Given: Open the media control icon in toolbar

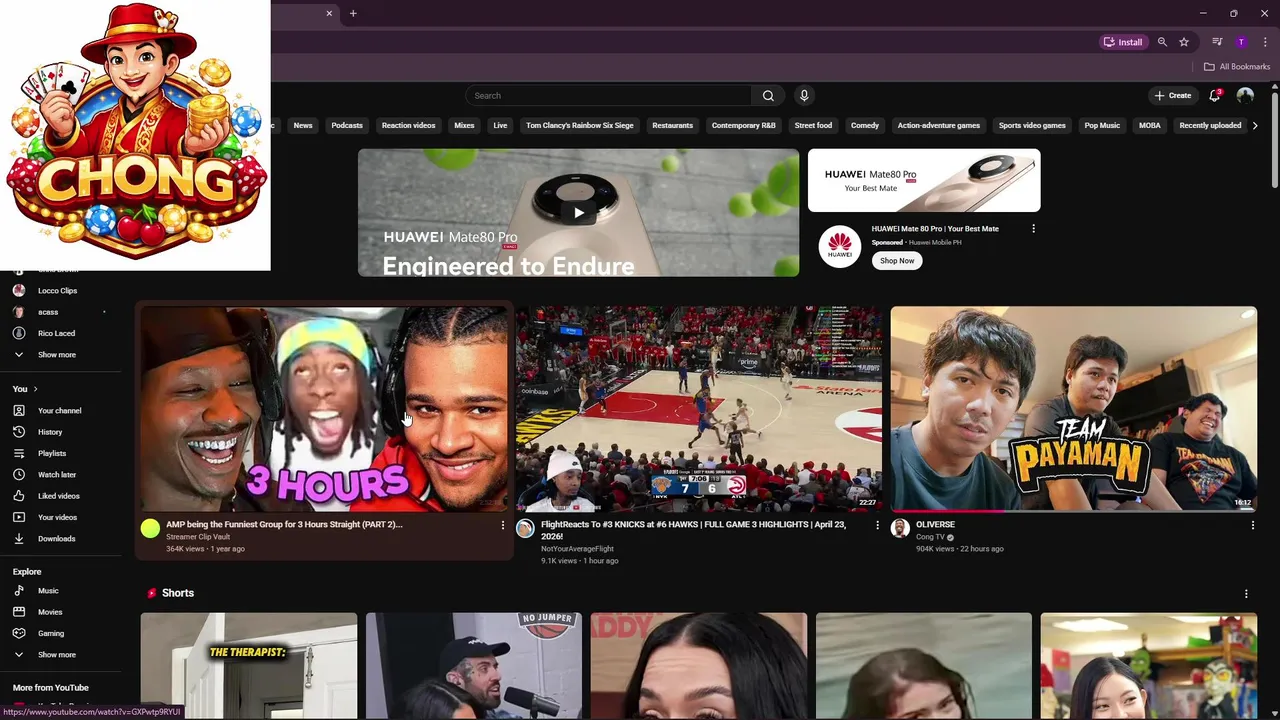Looking at the screenshot, I should (1217, 42).
